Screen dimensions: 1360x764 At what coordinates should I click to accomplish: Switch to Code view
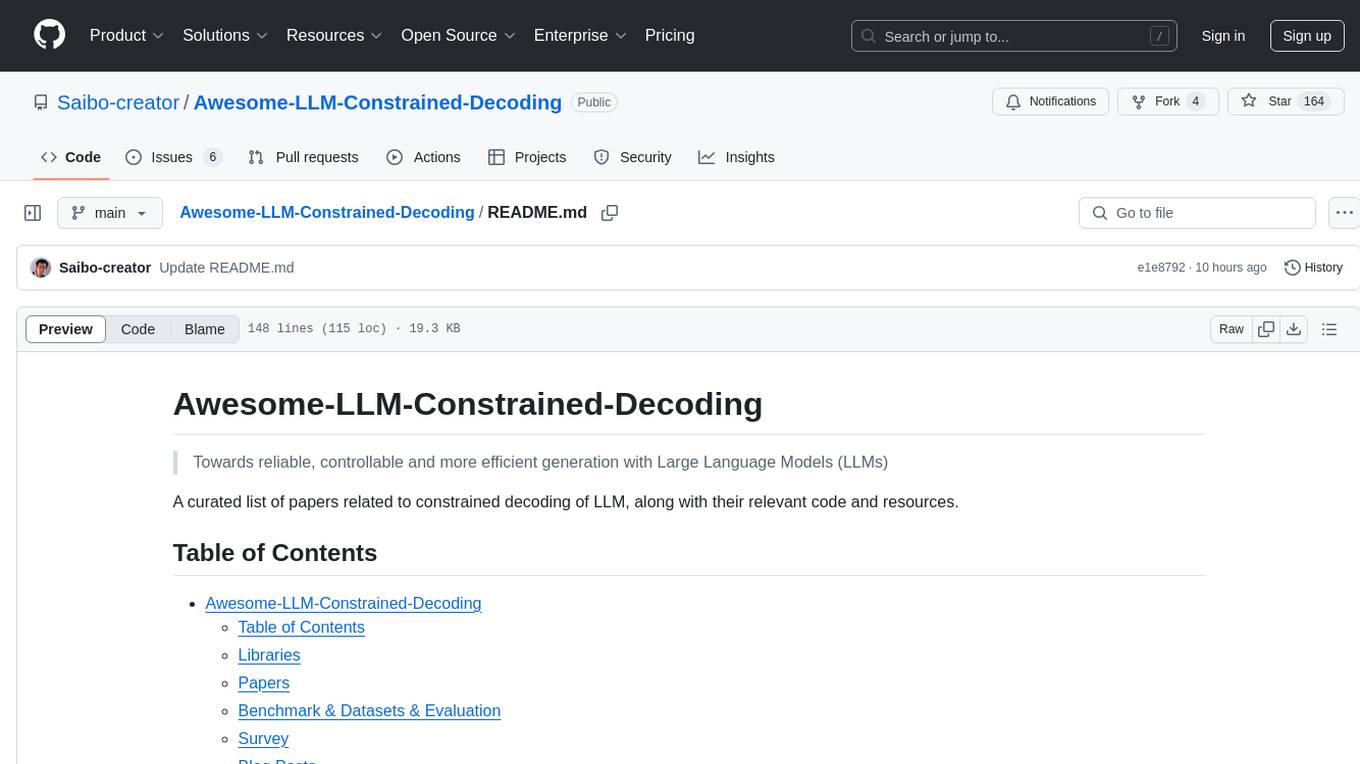[138, 329]
